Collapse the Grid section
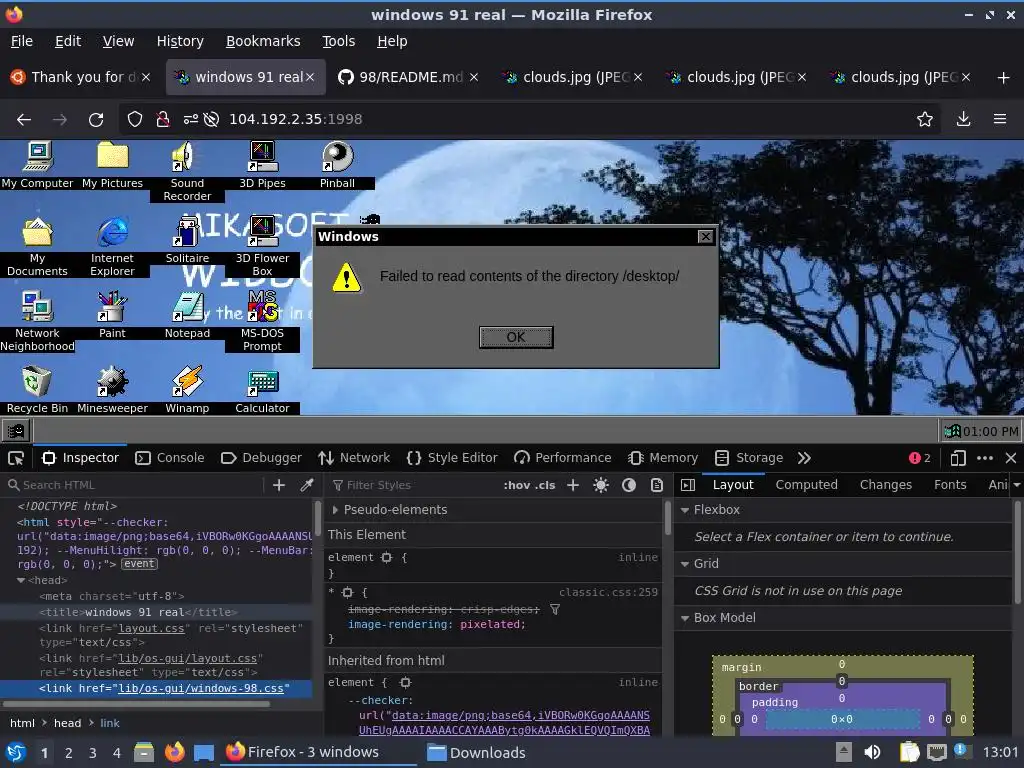The width and height of the screenshot is (1024, 768). click(685, 564)
